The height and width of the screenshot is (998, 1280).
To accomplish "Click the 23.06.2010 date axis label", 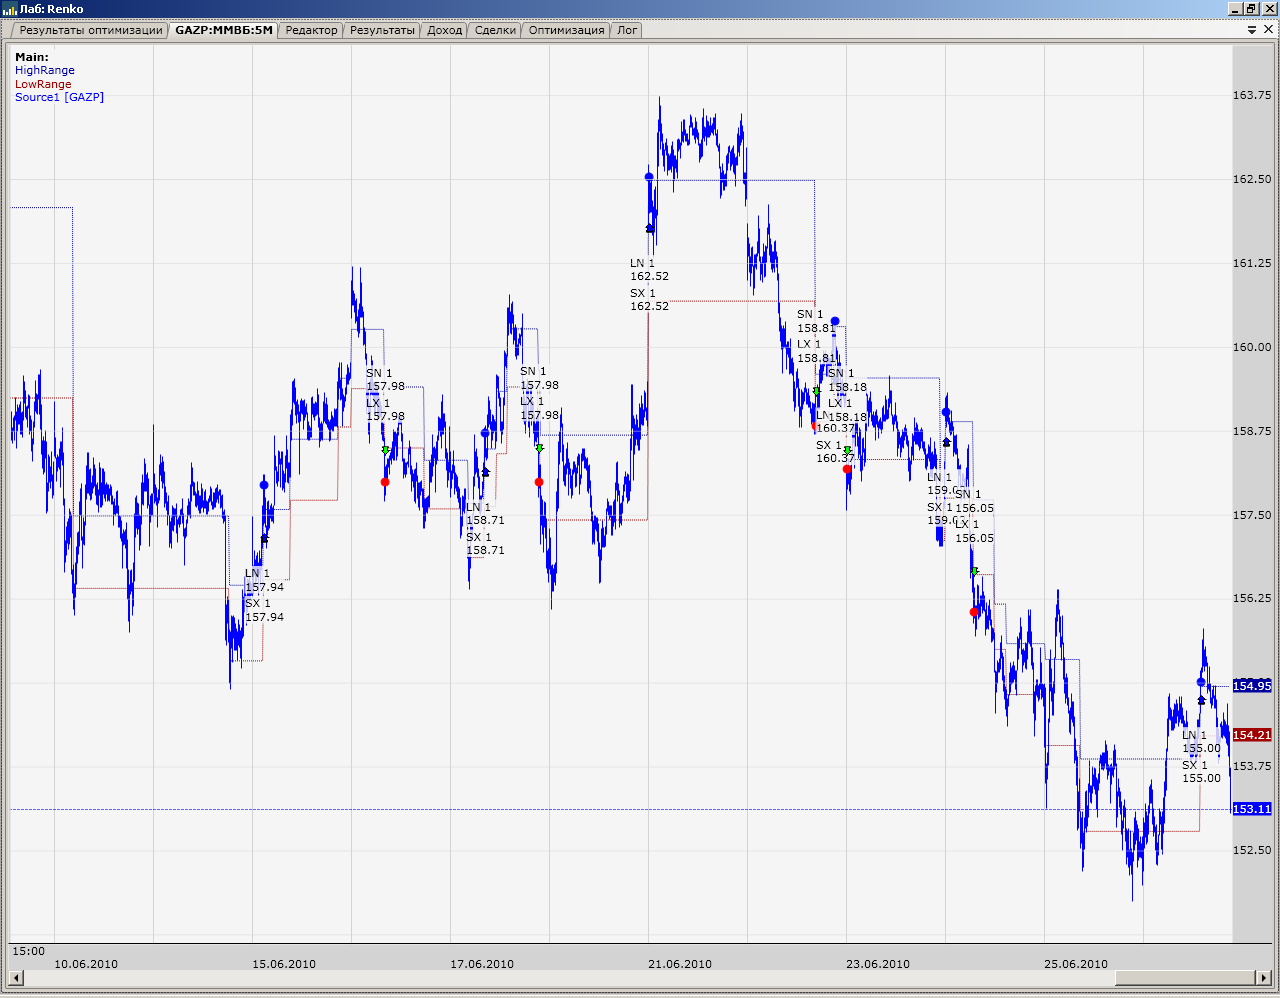I will 878,964.
